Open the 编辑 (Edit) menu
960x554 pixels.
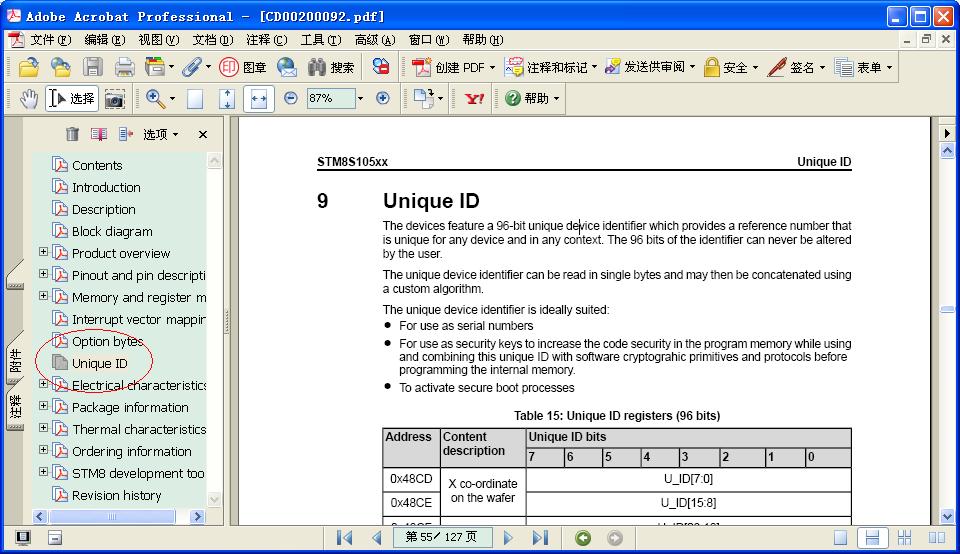click(x=104, y=40)
